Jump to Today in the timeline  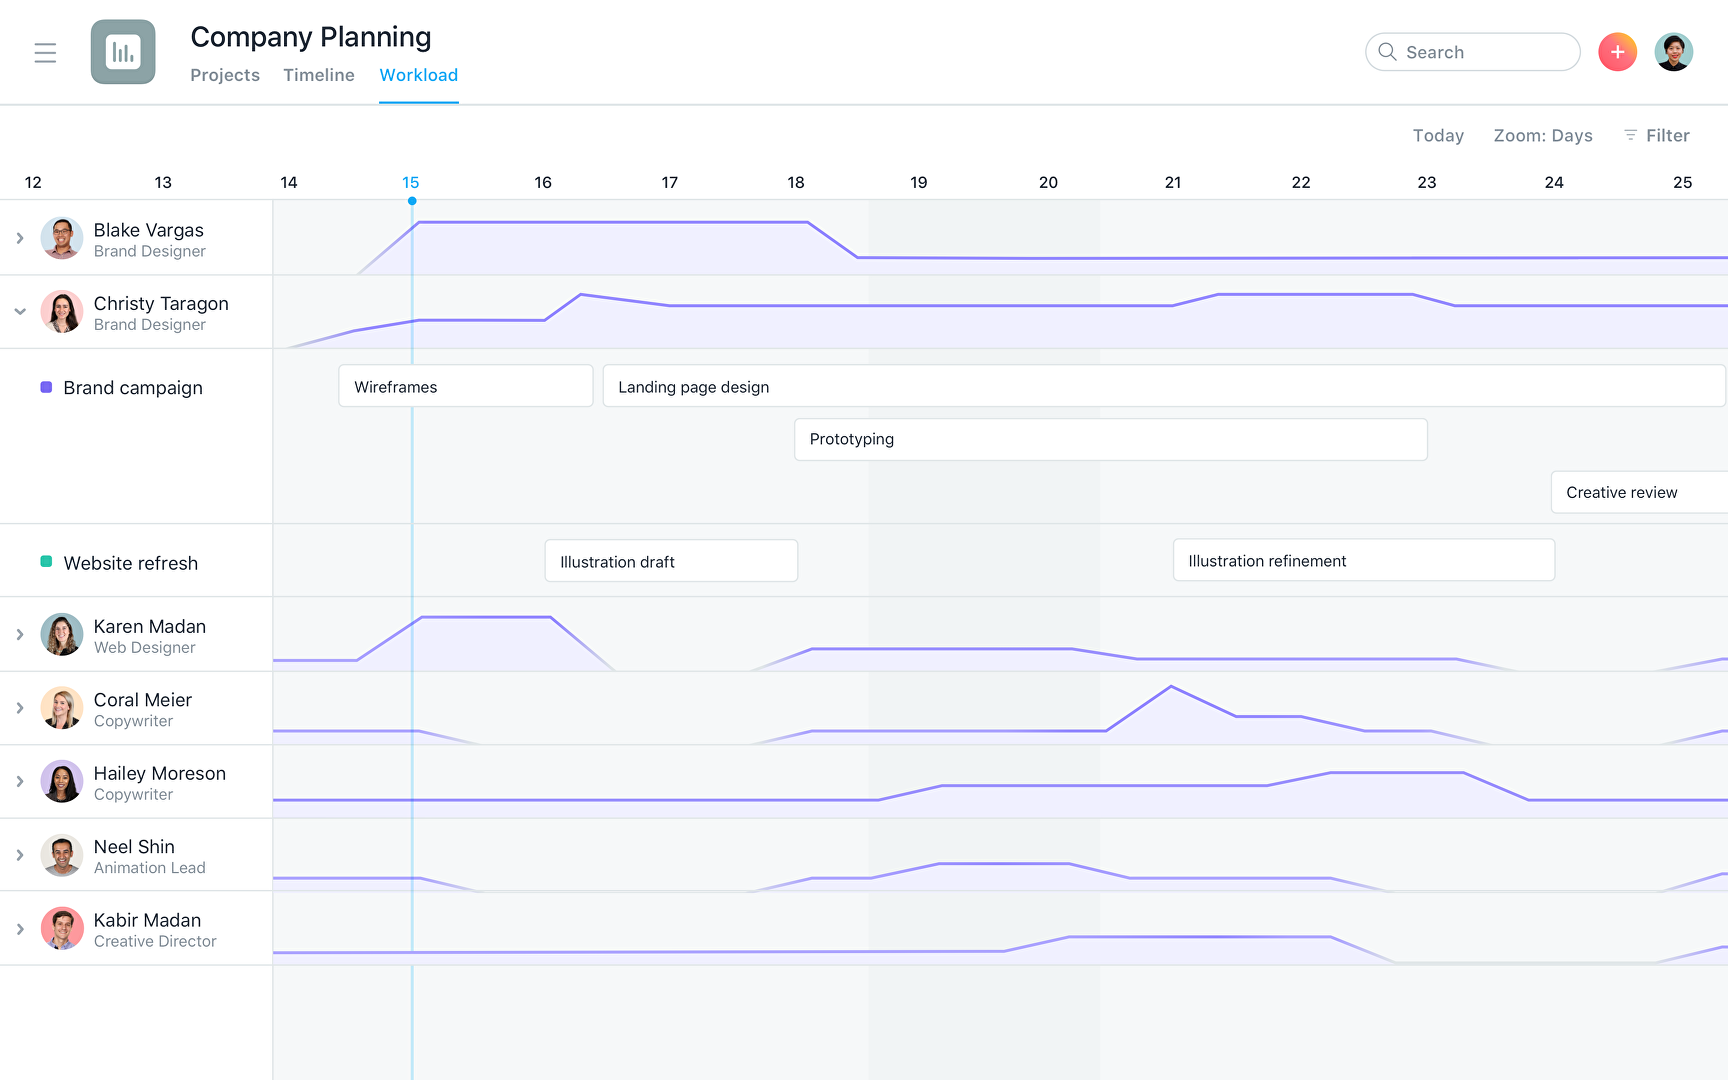tap(1438, 135)
